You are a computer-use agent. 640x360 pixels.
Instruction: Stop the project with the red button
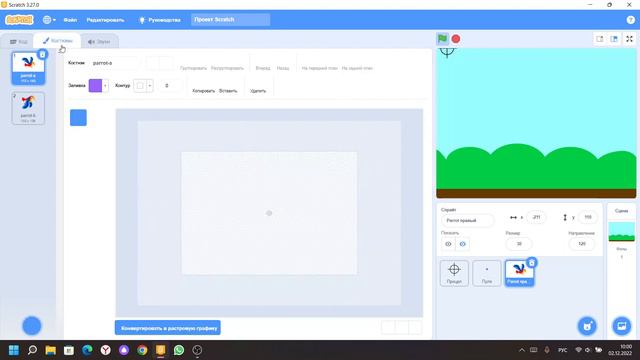click(x=456, y=39)
